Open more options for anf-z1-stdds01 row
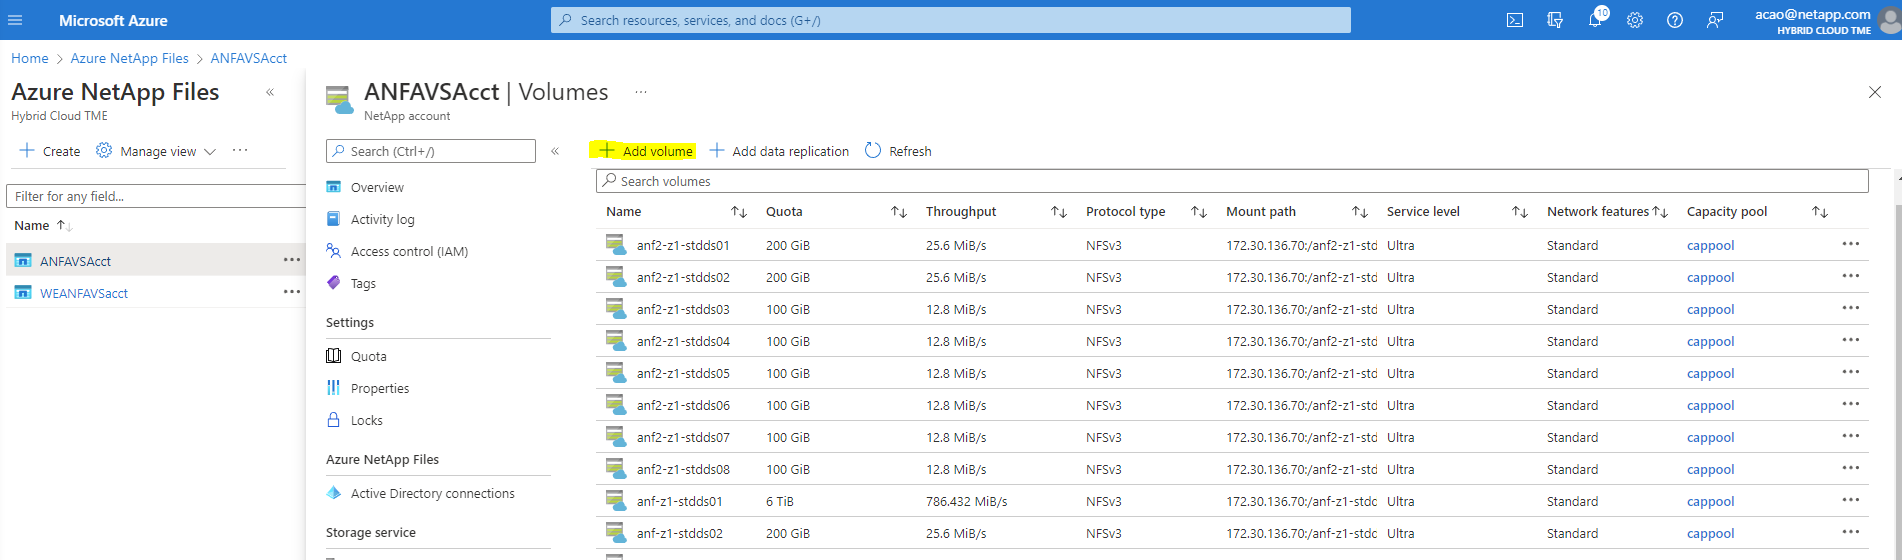 click(1850, 500)
